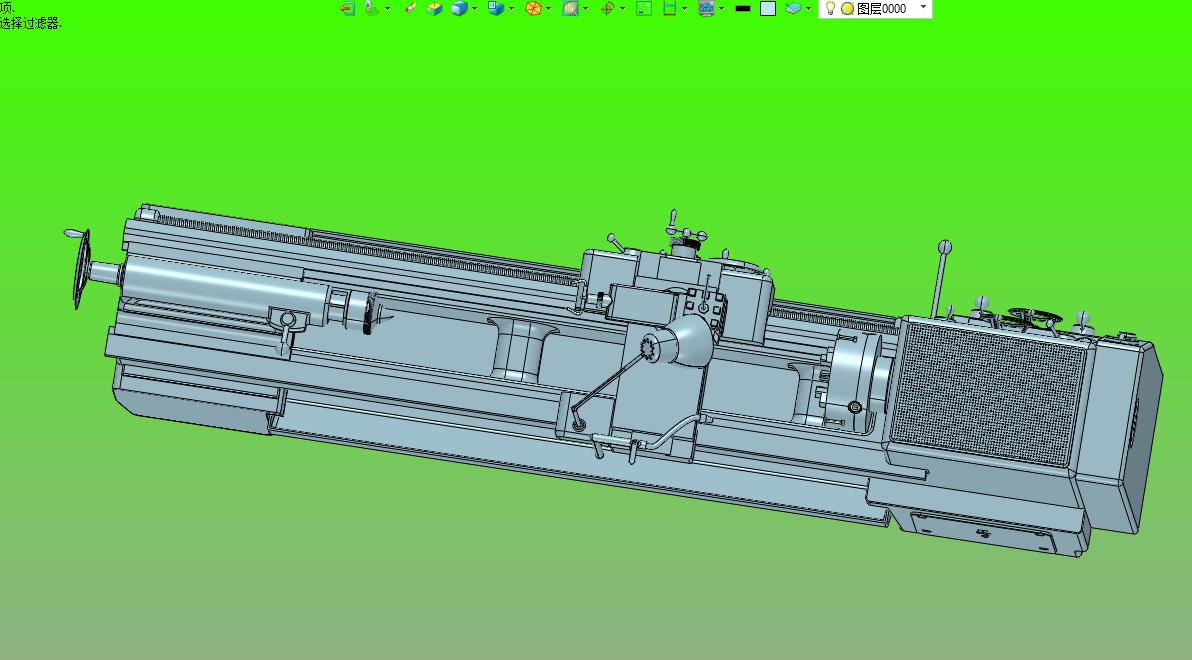
Task: Expand the zoom icon dropdown arrow
Action: pos(585,8)
